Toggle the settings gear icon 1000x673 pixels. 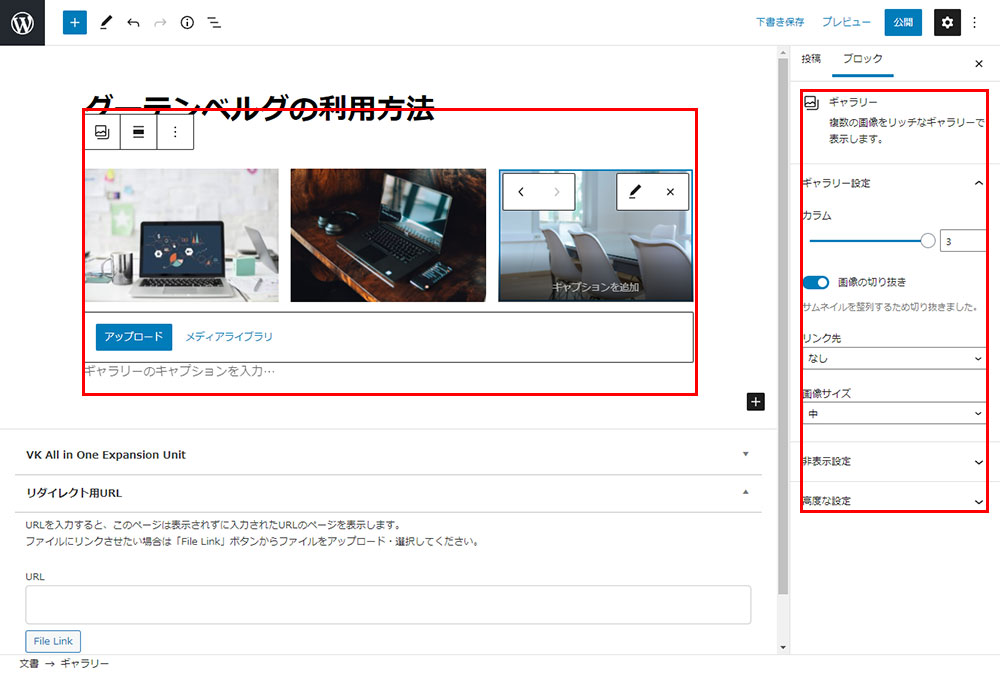click(x=947, y=22)
